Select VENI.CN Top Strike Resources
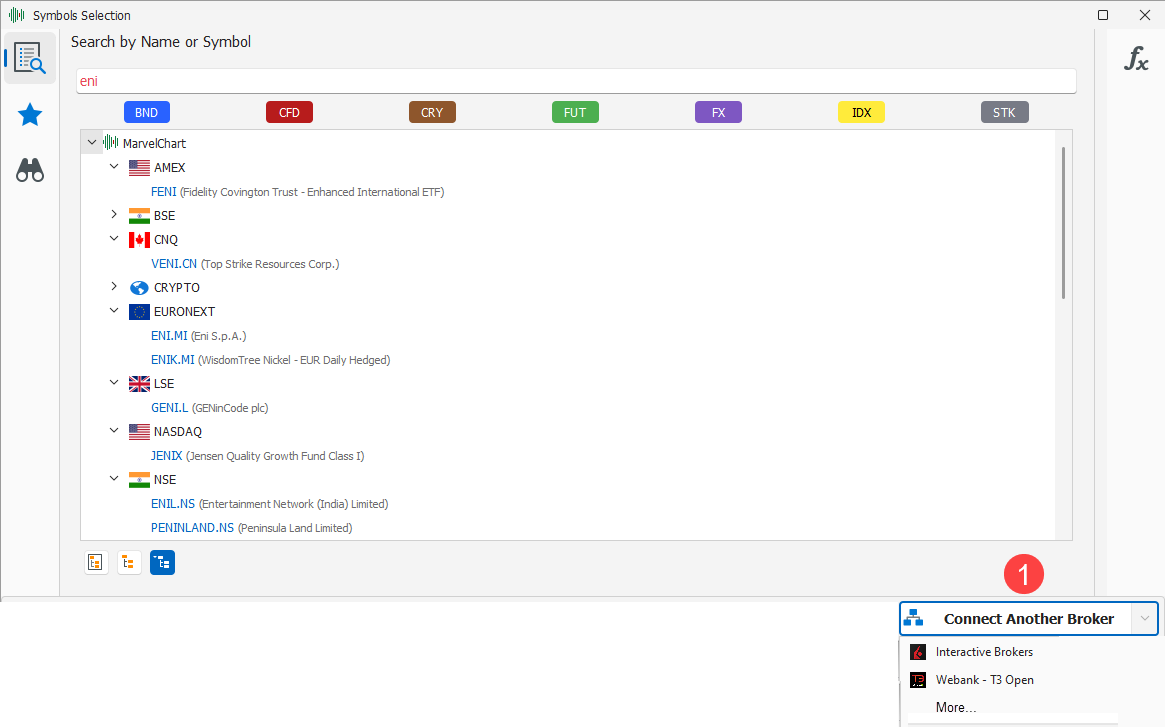Image resolution: width=1165 pixels, height=727 pixels. [245, 264]
